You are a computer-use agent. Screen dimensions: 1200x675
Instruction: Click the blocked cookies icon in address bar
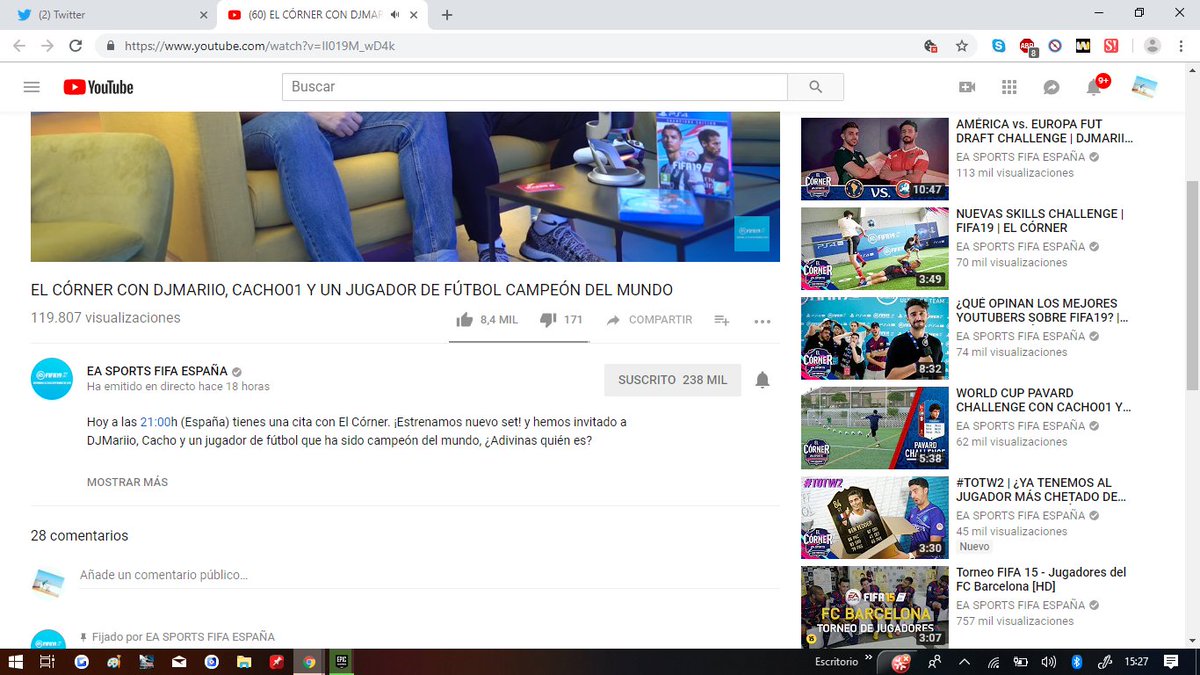point(931,46)
